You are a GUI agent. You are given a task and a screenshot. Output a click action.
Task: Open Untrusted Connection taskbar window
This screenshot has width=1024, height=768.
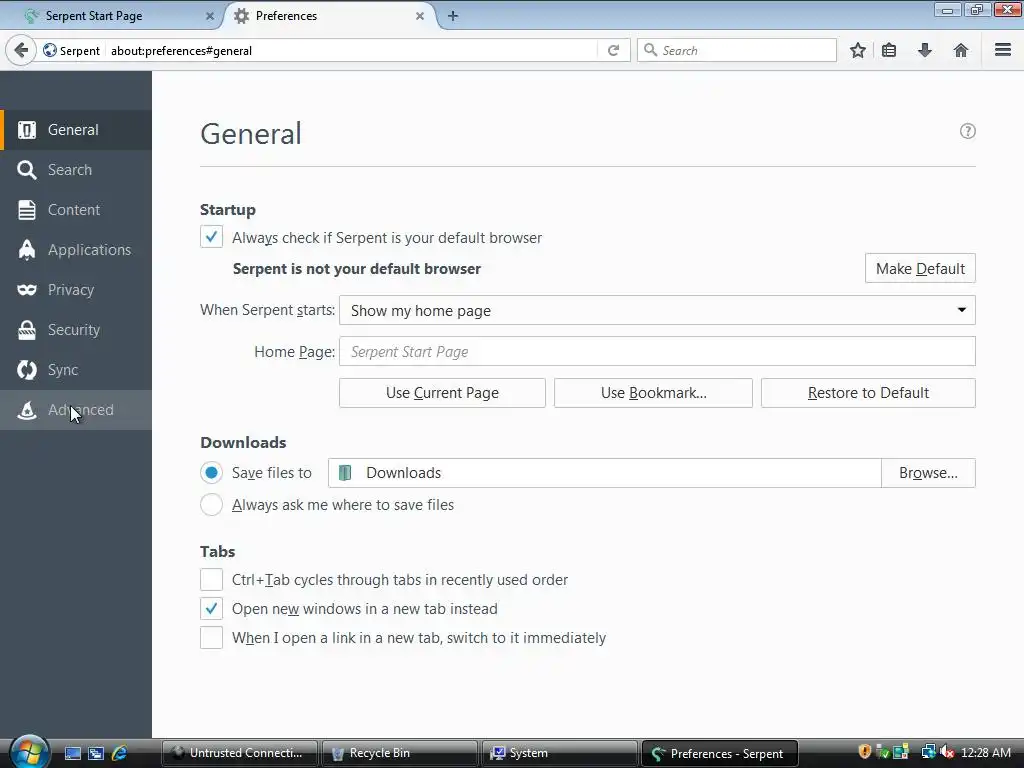(x=239, y=753)
